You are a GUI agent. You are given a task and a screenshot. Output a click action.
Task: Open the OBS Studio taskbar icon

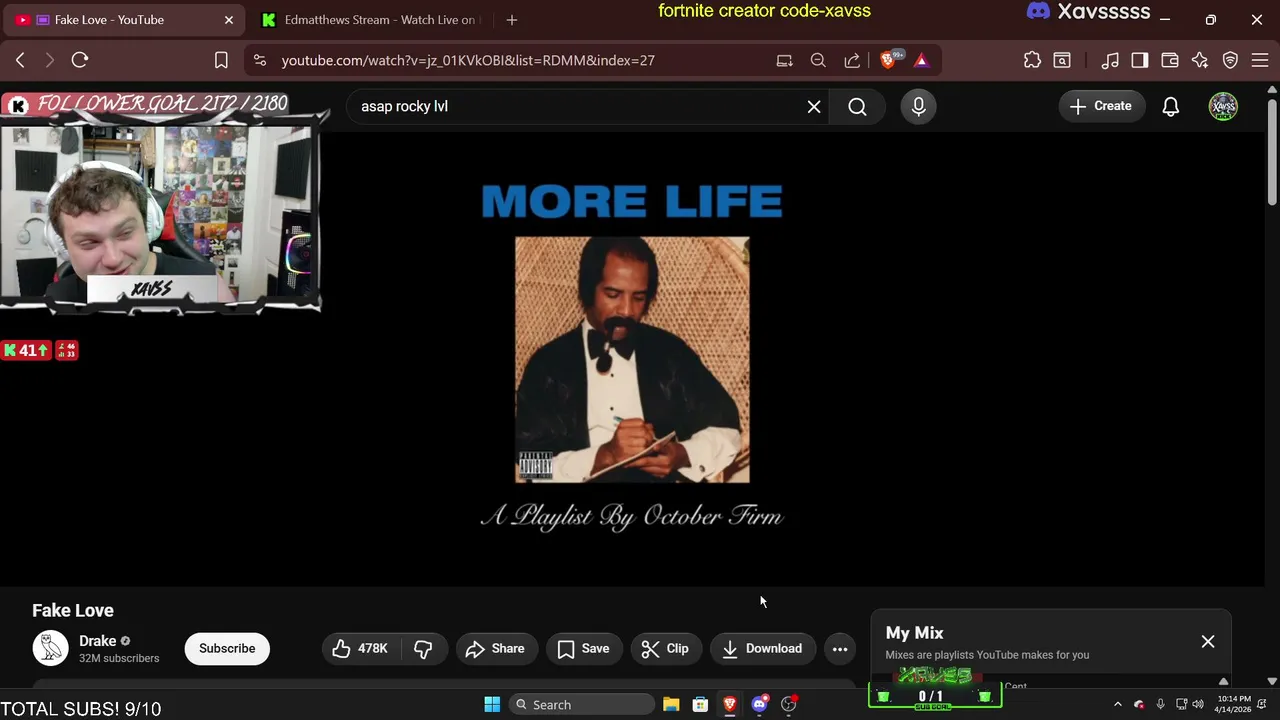pyautogui.click(x=789, y=704)
